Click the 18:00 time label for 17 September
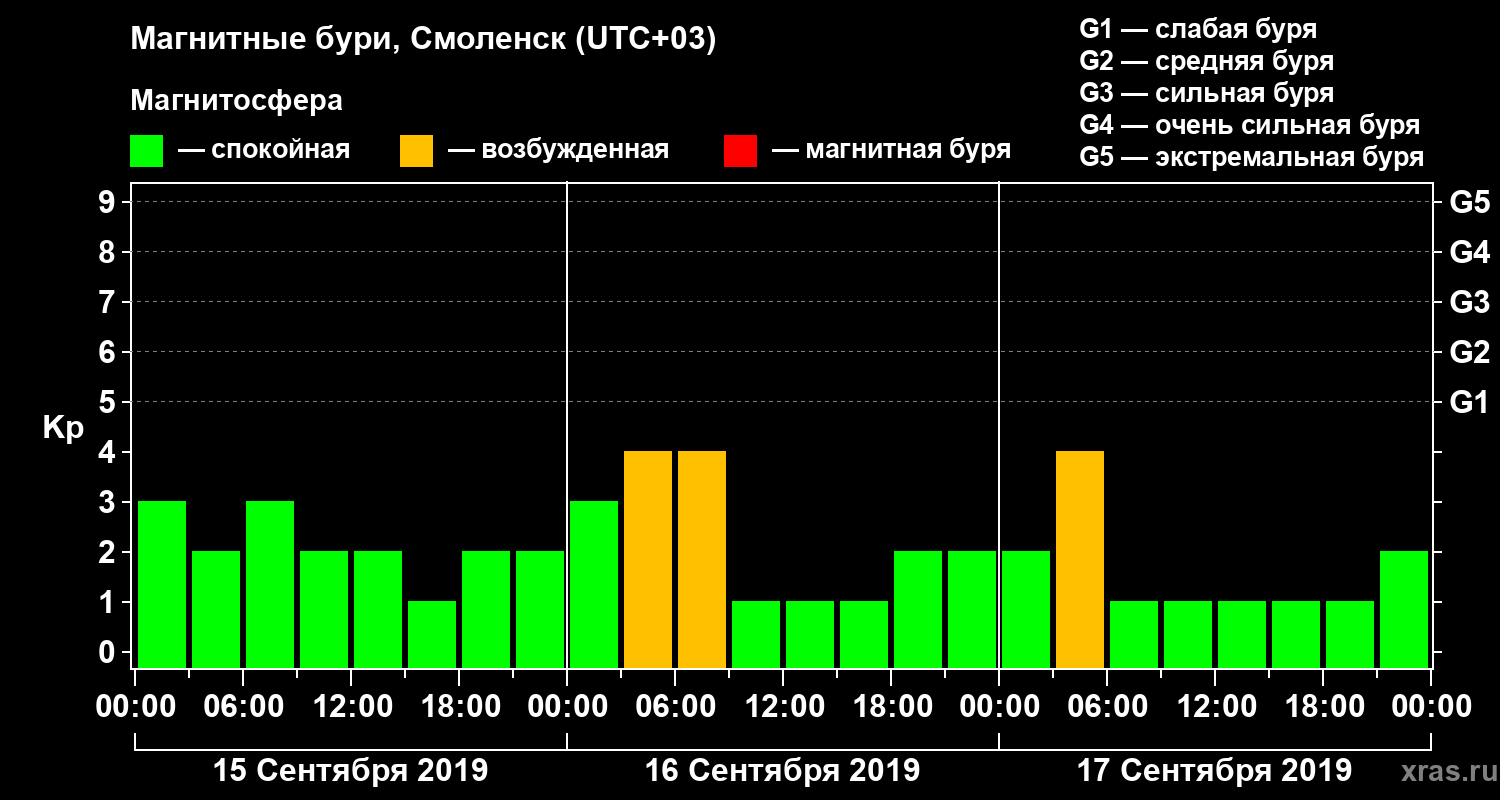Image resolution: width=1500 pixels, height=800 pixels. [x=1324, y=707]
